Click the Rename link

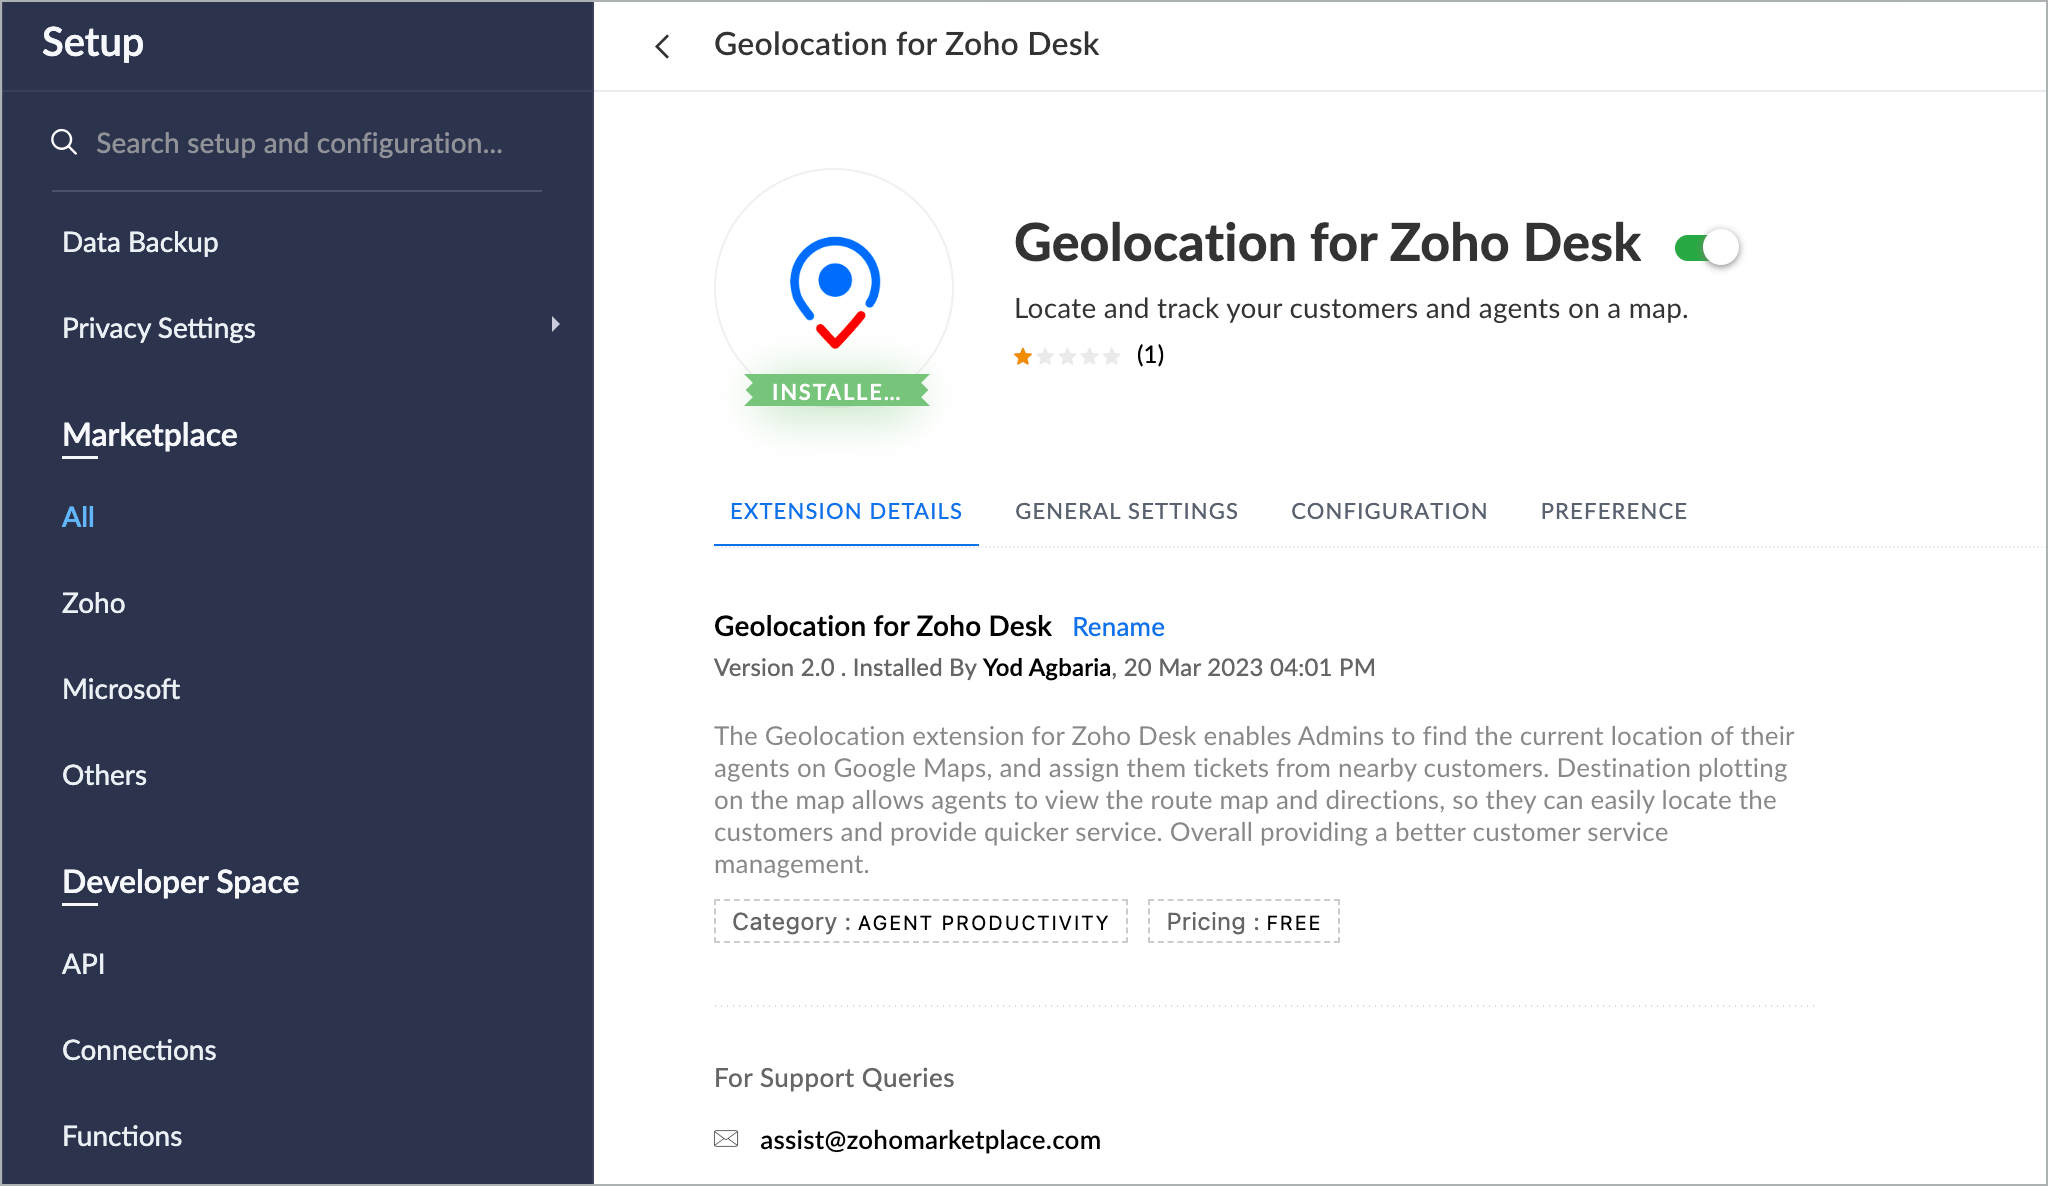[1118, 627]
